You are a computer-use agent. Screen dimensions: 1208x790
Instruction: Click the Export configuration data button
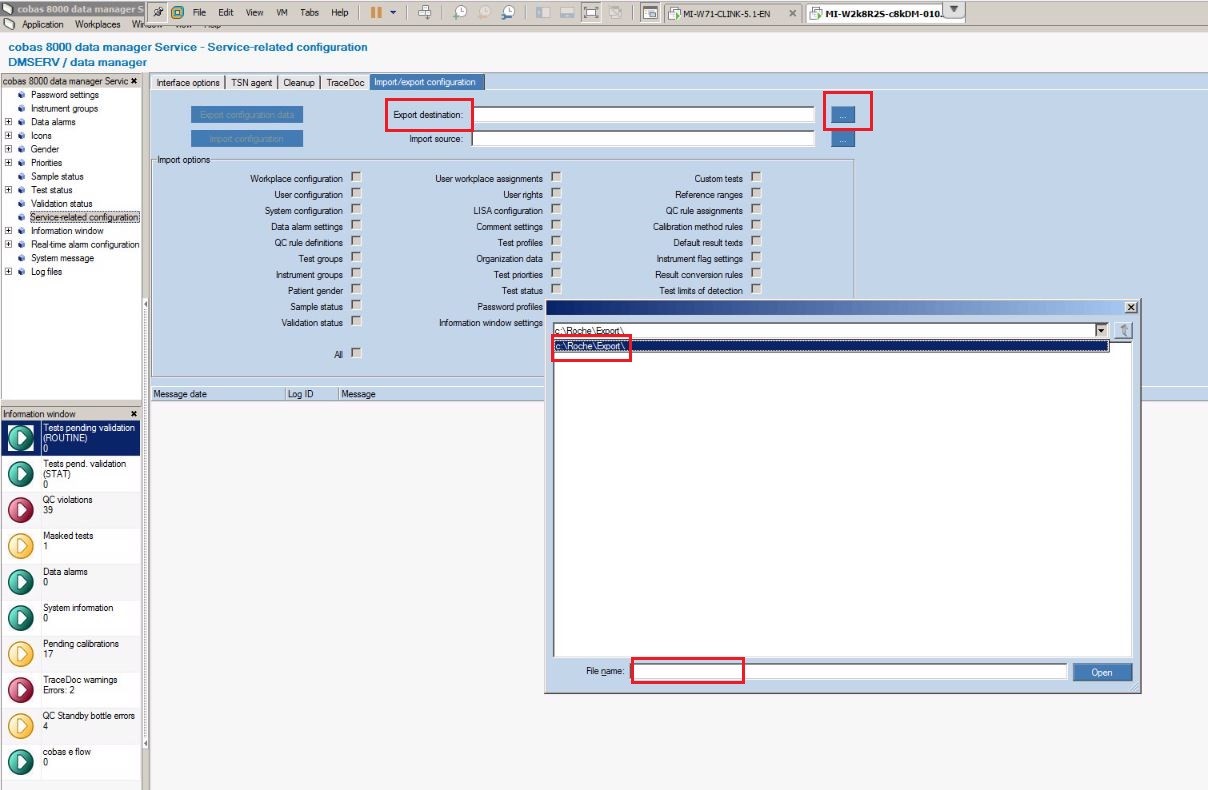247,115
